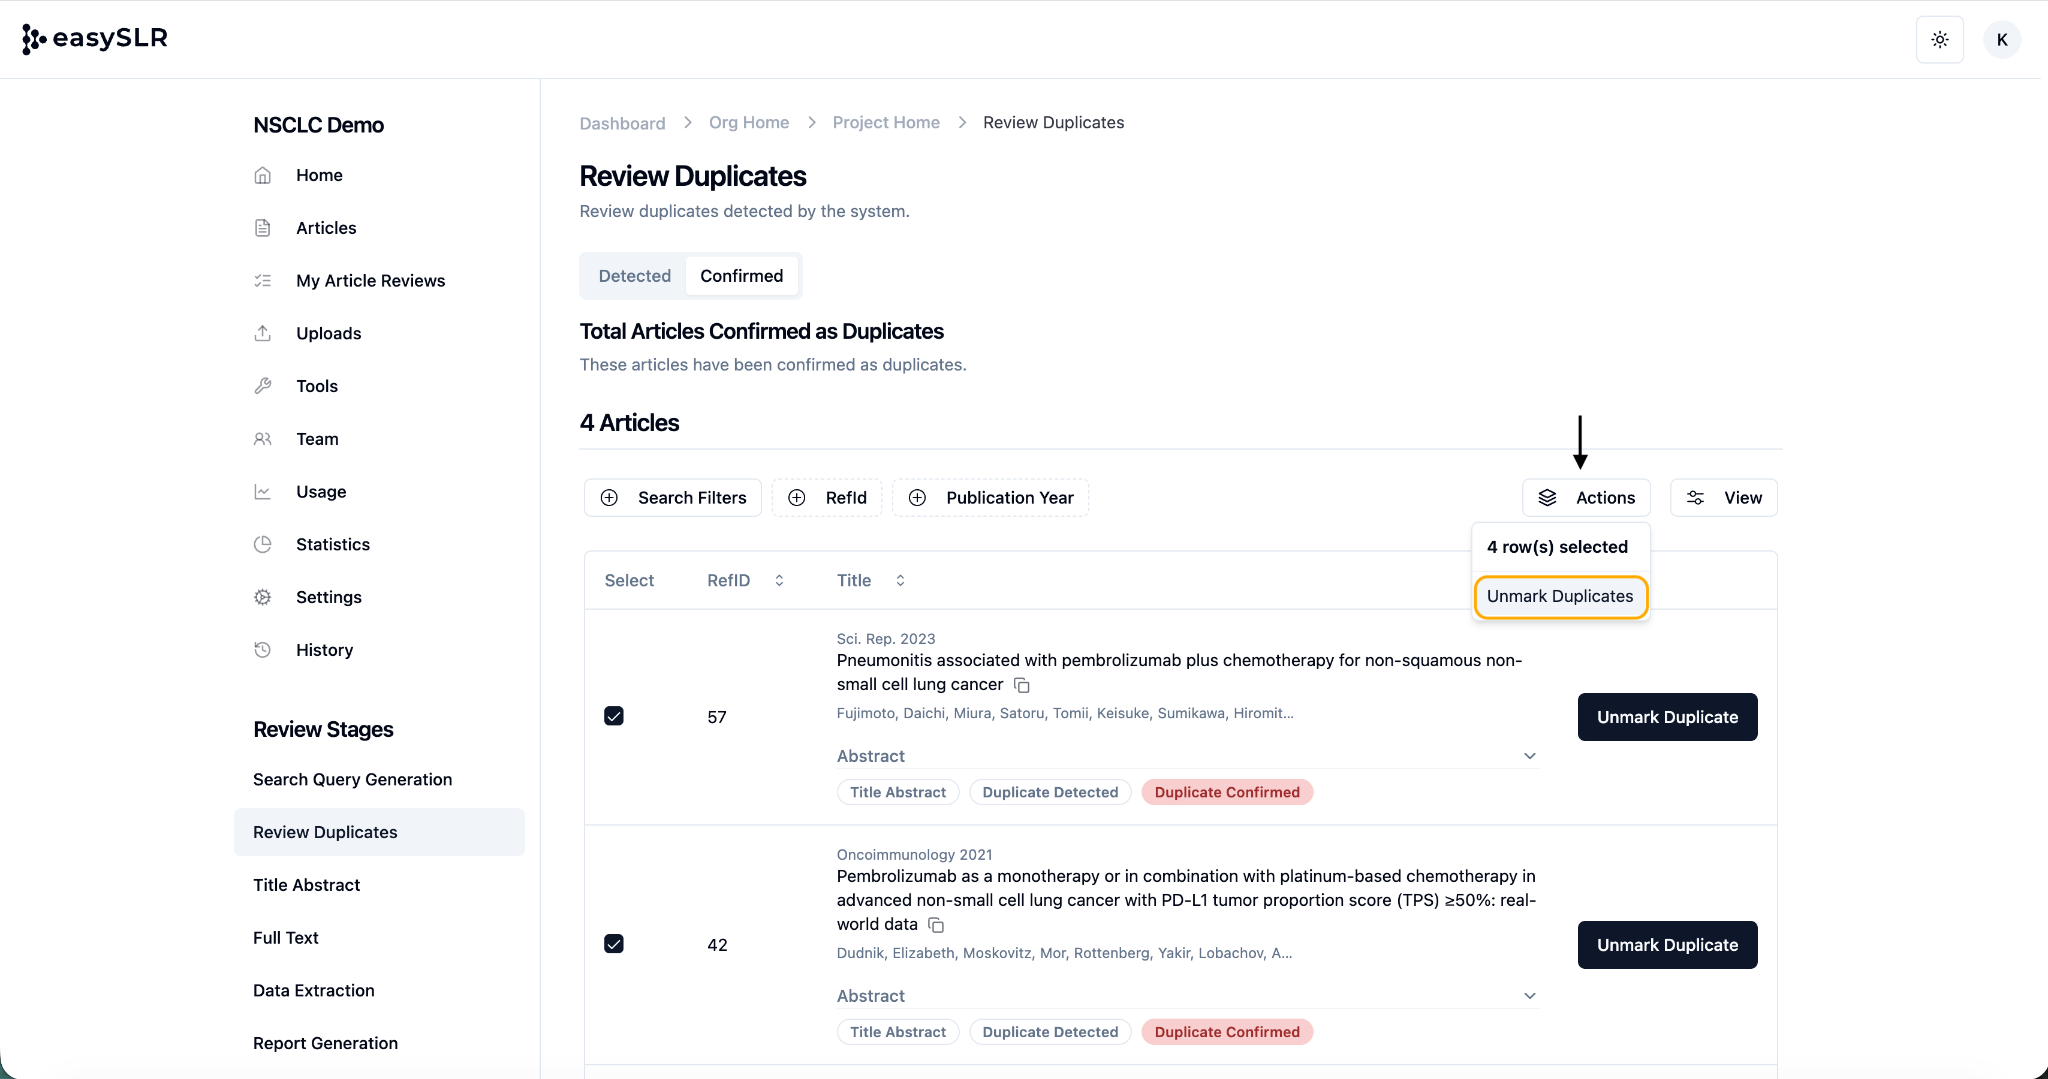Switch to the Detected tab
2048x1079 pixels.
point(634,276)
